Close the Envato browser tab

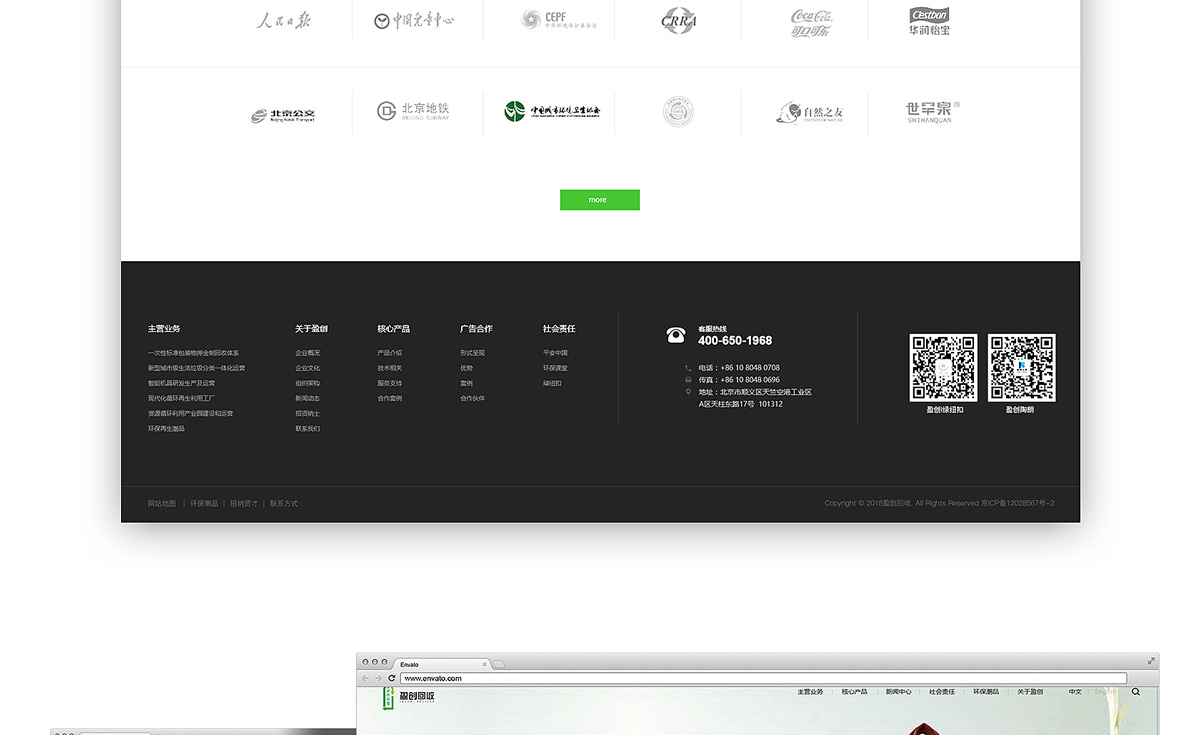[x=485, y=664]
